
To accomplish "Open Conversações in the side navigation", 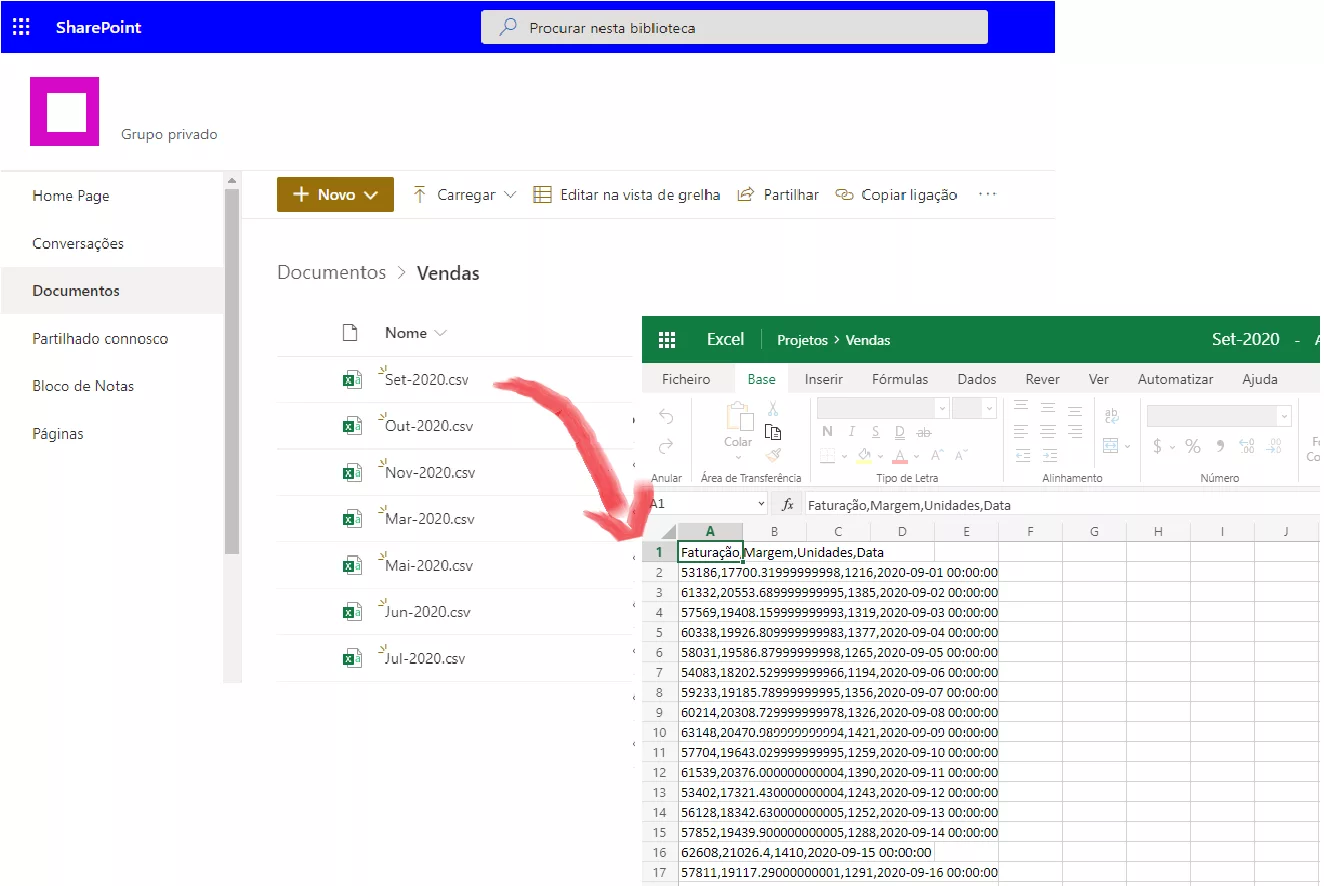I will pos(78,243).
